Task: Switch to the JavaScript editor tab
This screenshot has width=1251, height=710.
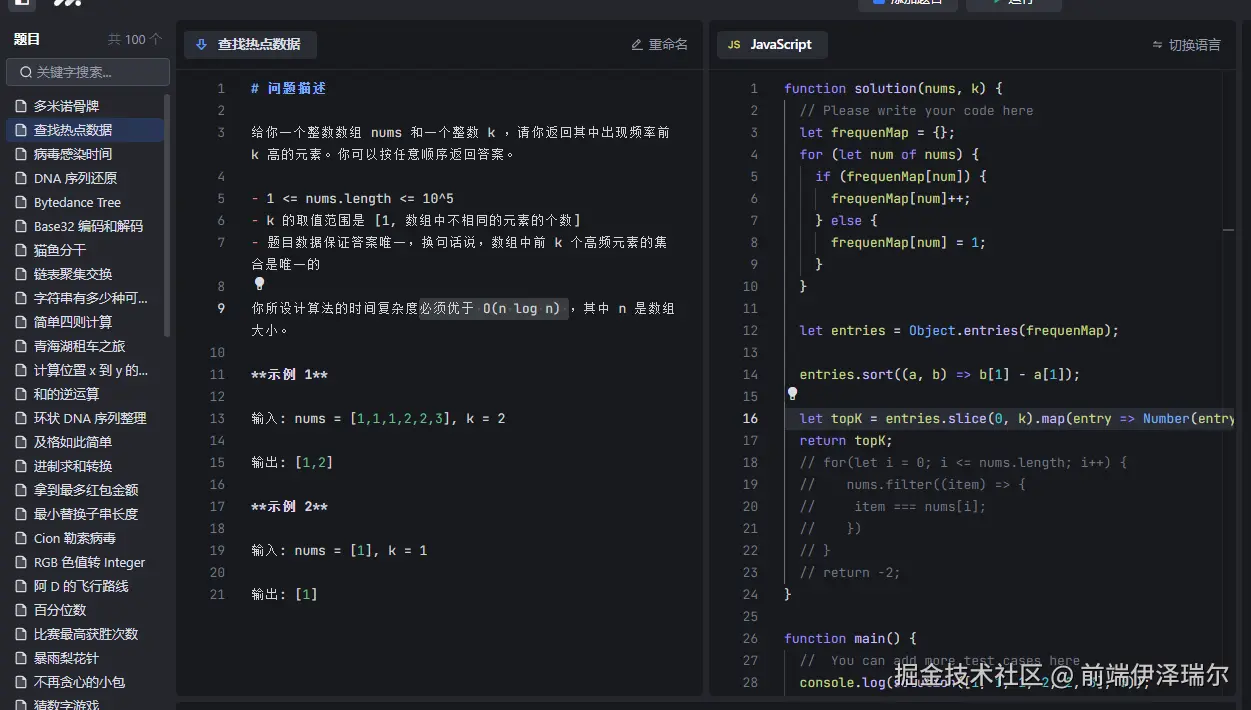Action: coord(771,44)
